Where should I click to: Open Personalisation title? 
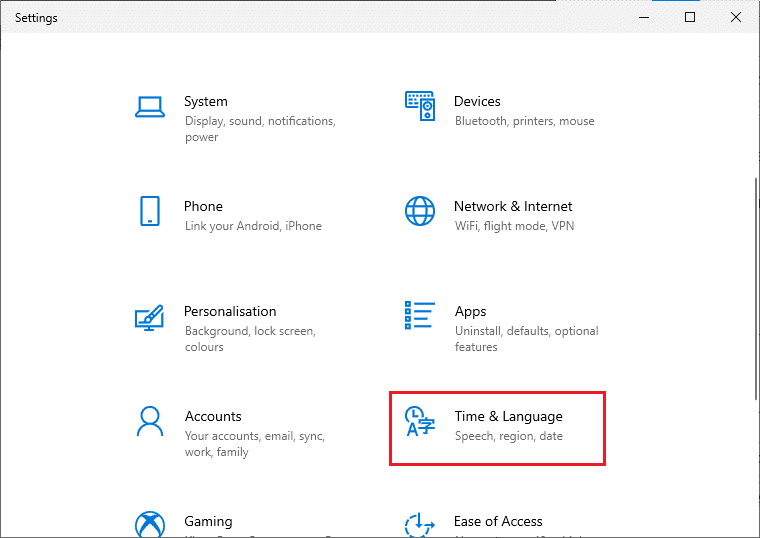coord(230,311)
